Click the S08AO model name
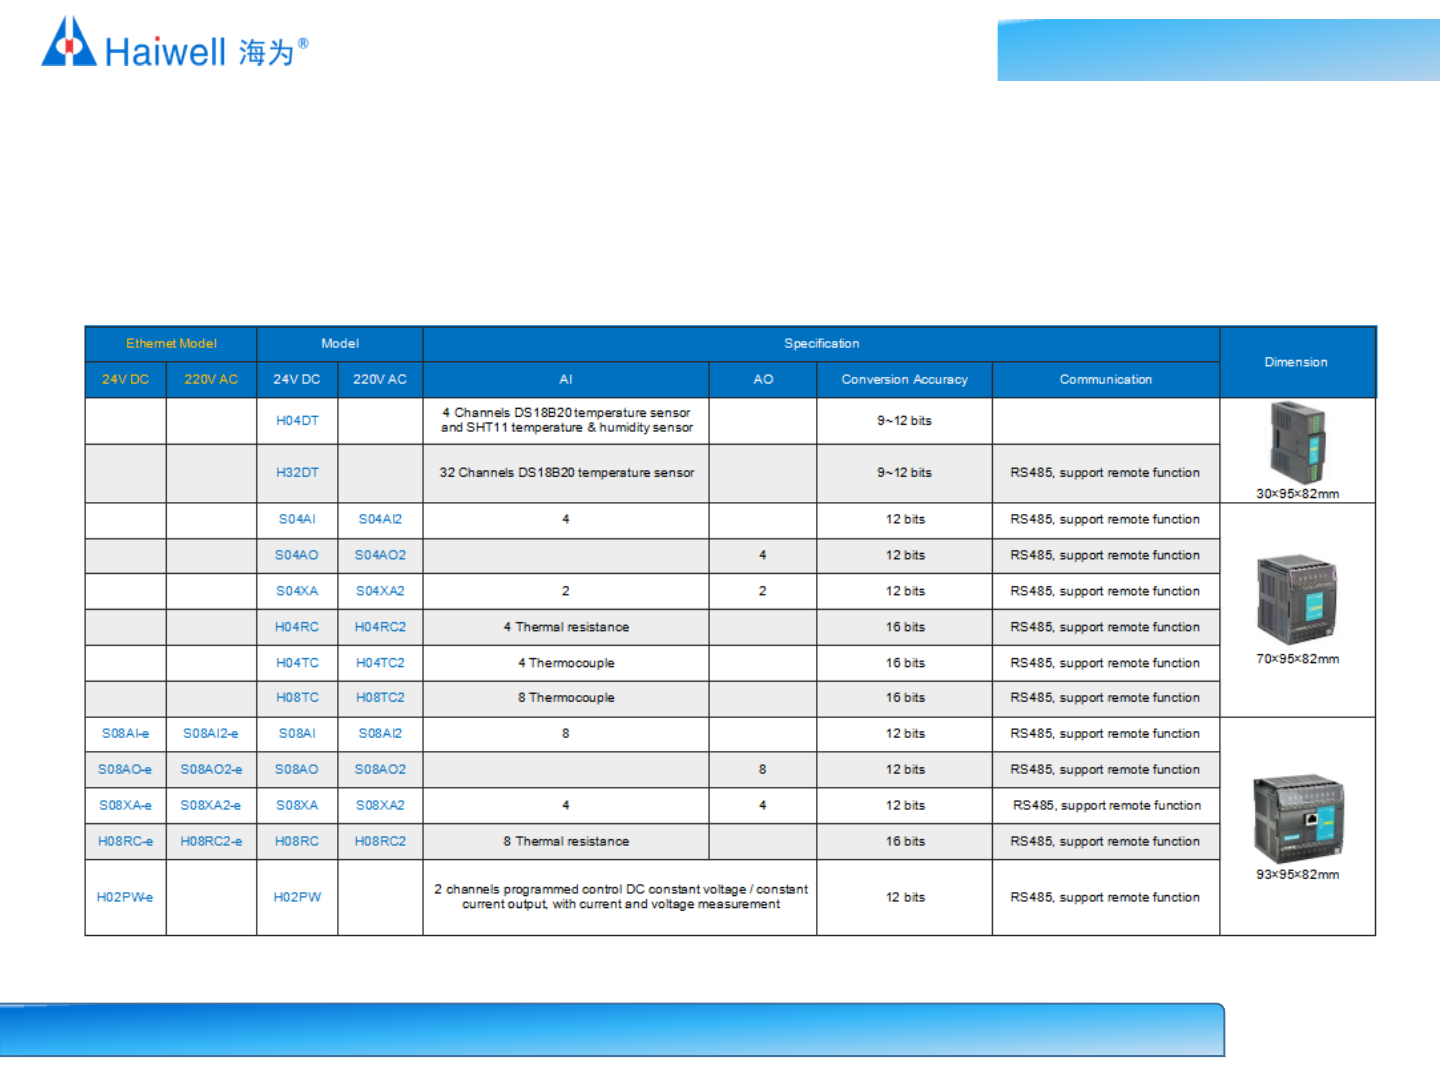This screenshot has width=1440, height=1080. point(297,770)
